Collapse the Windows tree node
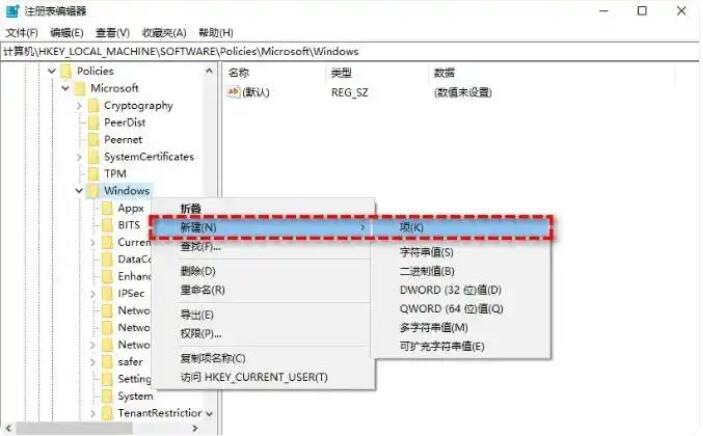The image size is (703, 436). 79,191
